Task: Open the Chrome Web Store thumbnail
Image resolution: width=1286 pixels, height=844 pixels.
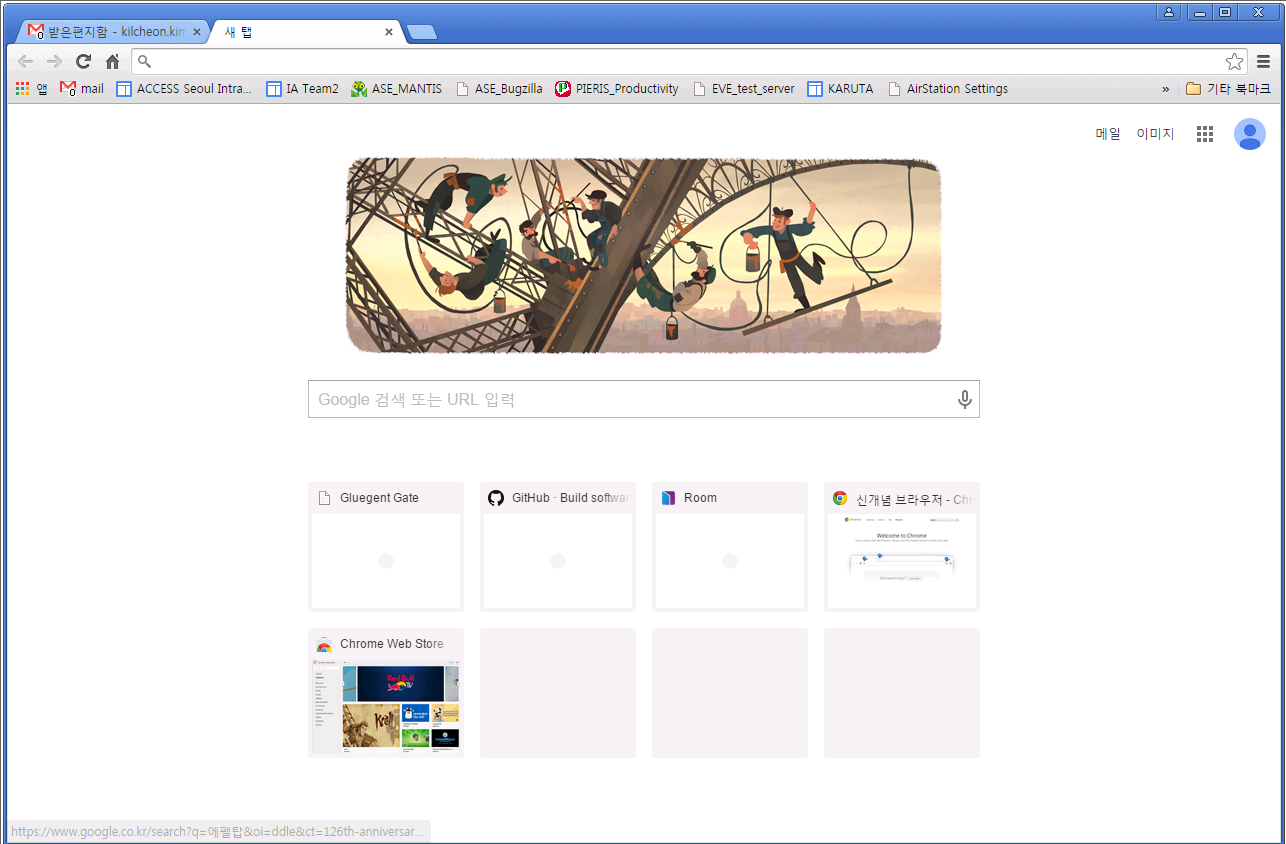Action: (x=385, y=692)
